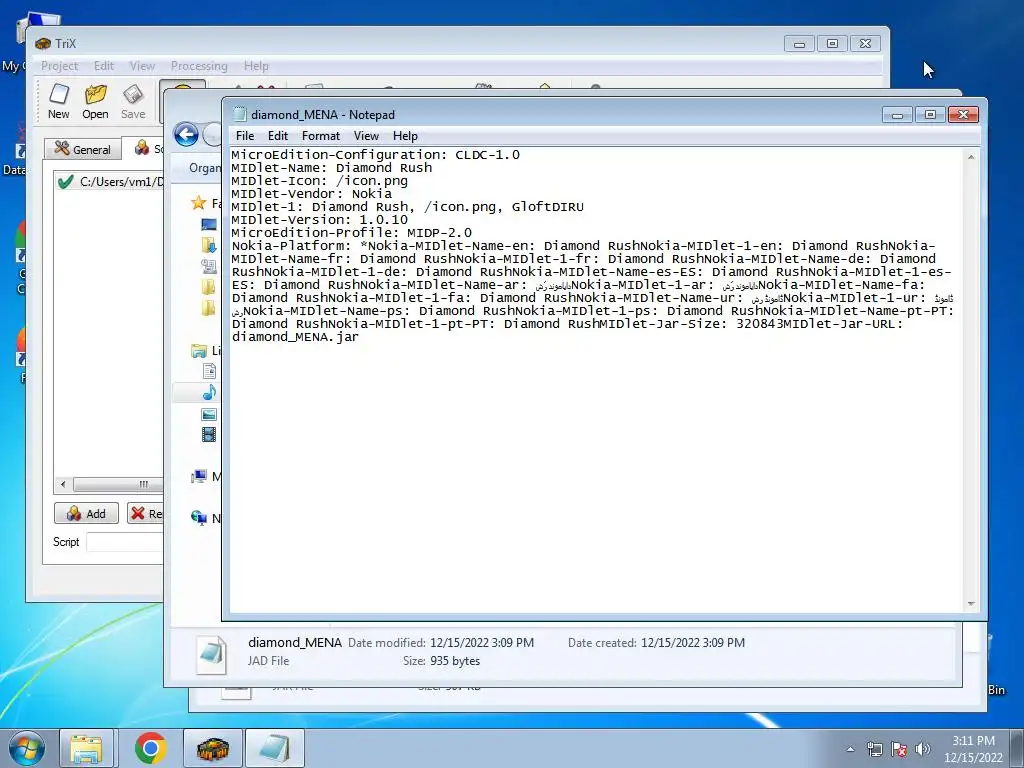The image size is (1024, 768).
Task: Click the Back arrow in Explorer window
Action: 186,135
